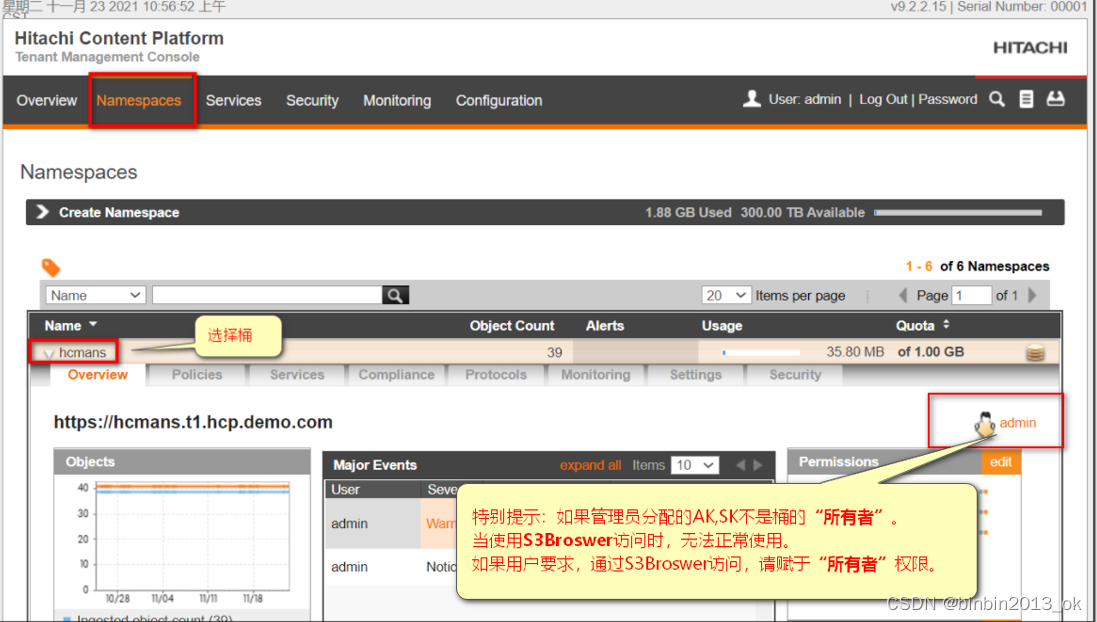Click the Object Count column header
This screenshot has height=622, width=1097.
512,325
